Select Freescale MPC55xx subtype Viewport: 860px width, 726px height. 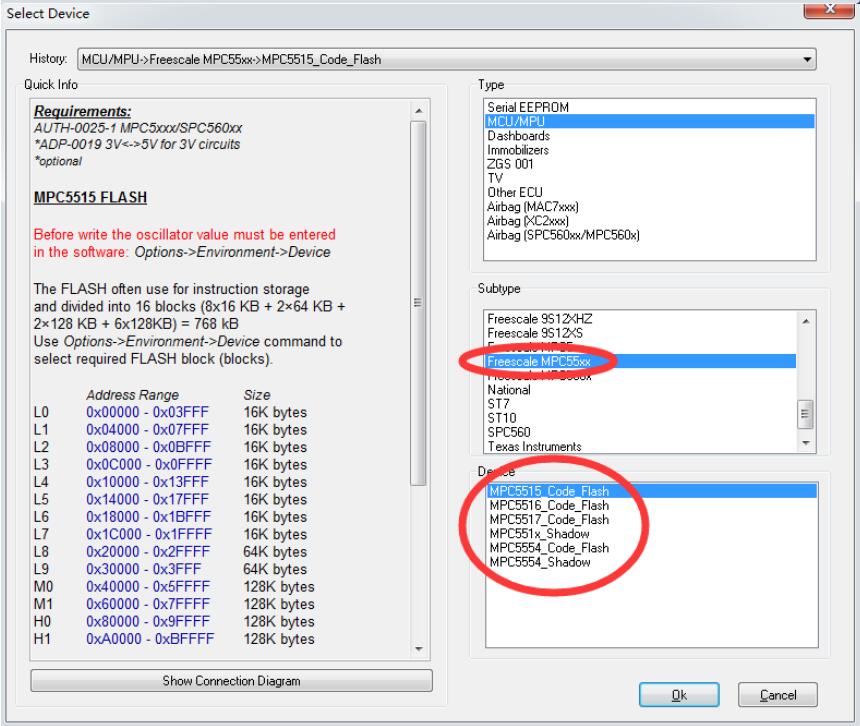tap(641, 361)
